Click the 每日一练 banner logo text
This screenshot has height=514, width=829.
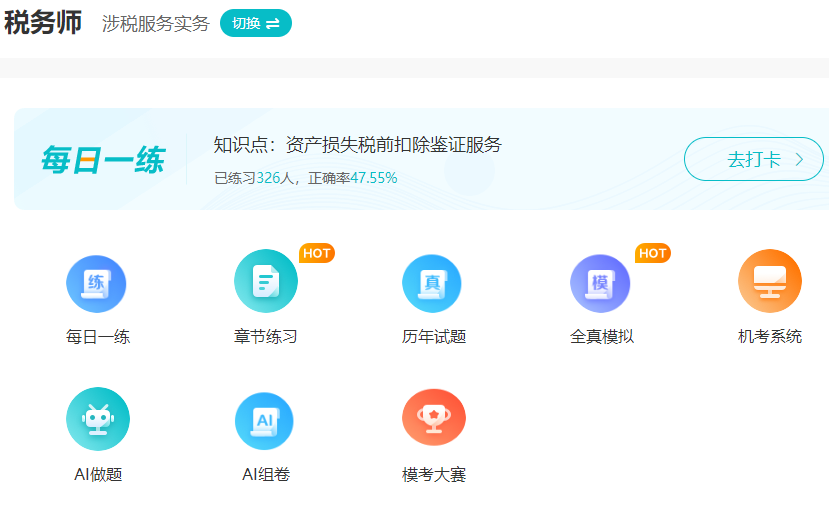pyautogui.click(x=102, y=160)
